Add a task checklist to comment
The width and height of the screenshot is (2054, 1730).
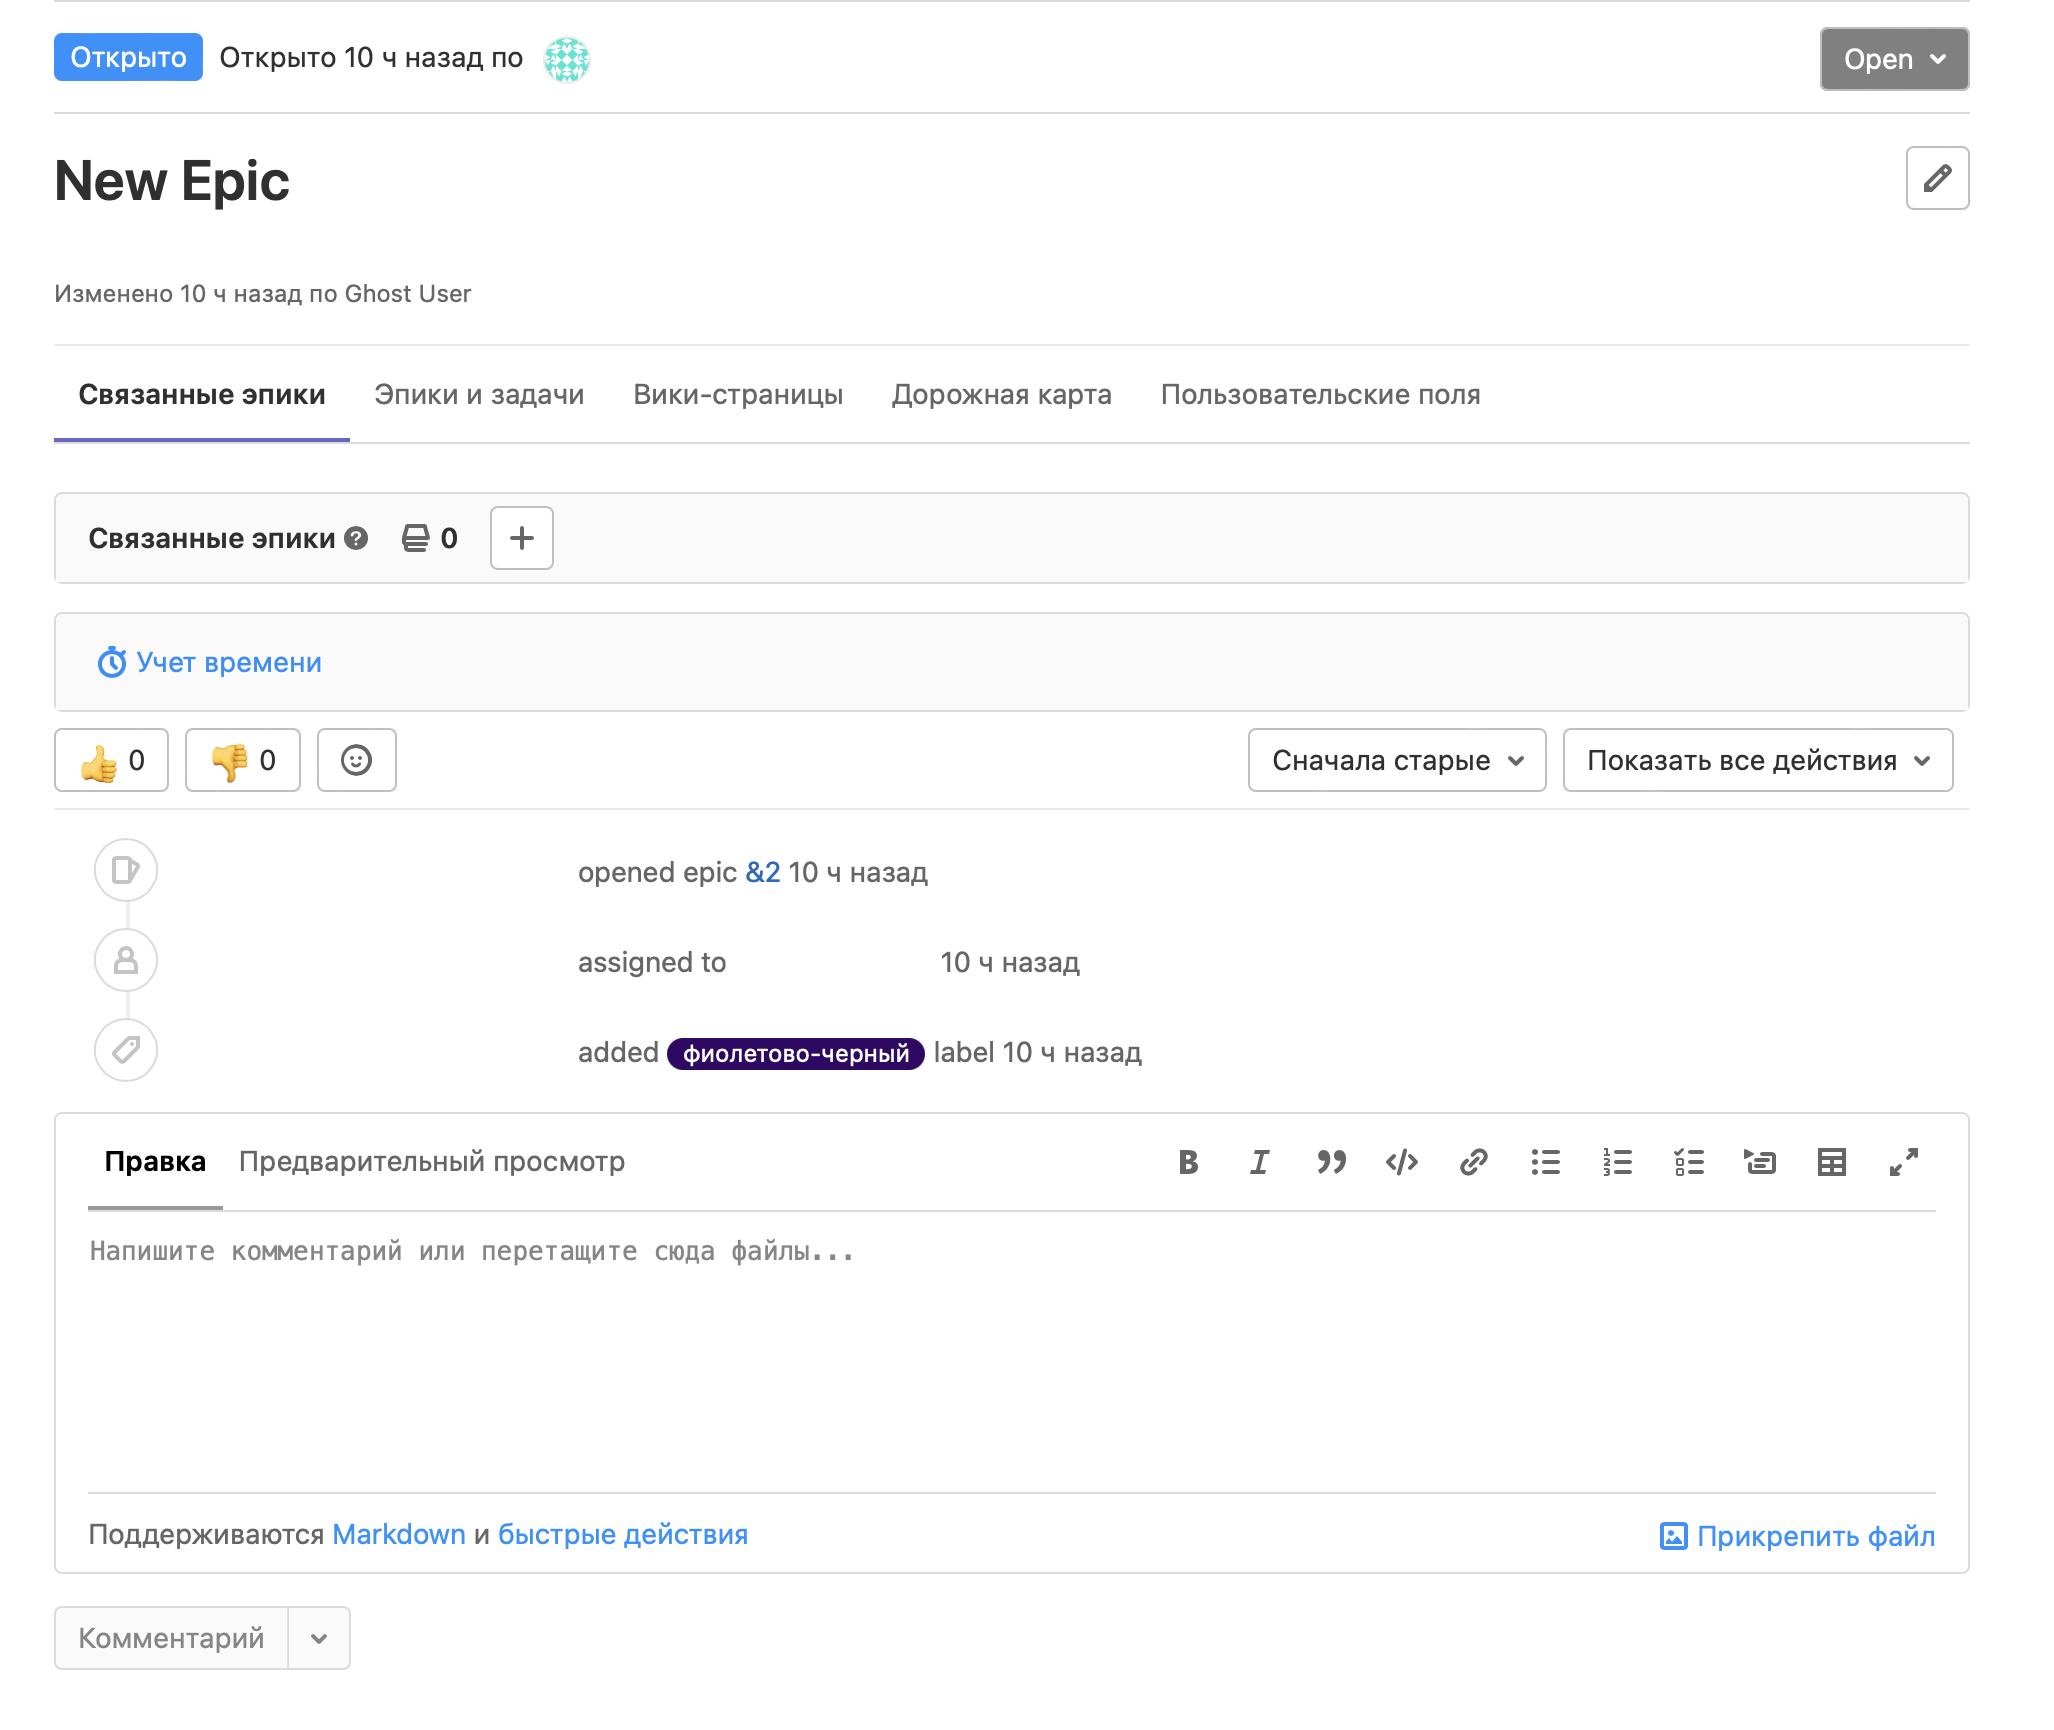pyautogui.click(x=1688, y=1162)
